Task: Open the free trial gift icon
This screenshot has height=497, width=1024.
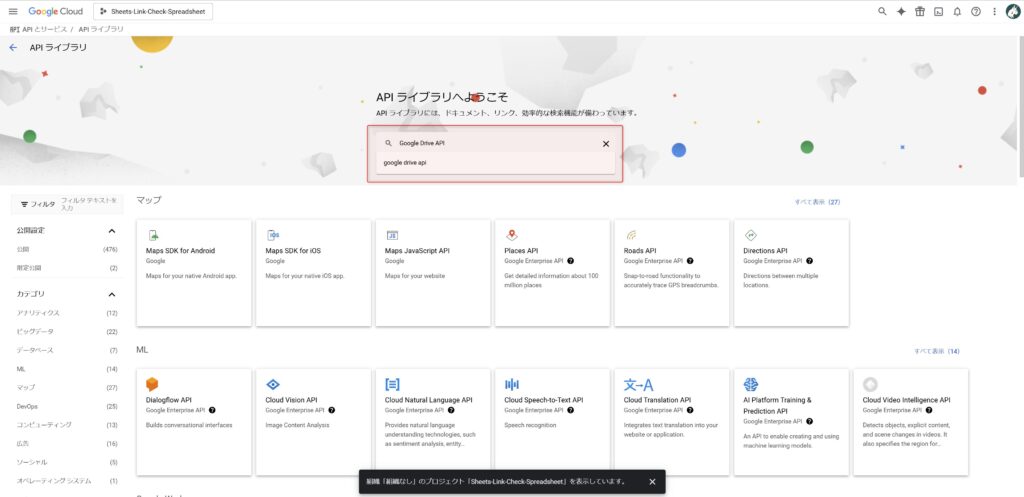Action: tap(920, 11)
